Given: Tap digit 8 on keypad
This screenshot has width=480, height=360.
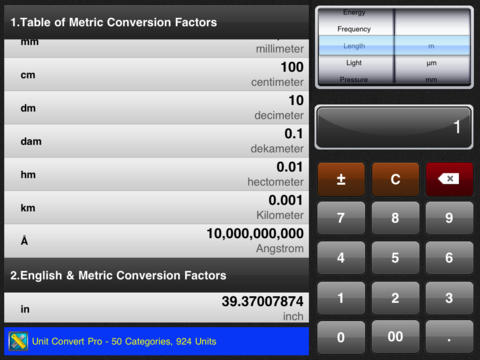Looking at the screenshot, I should coord(395,218).
